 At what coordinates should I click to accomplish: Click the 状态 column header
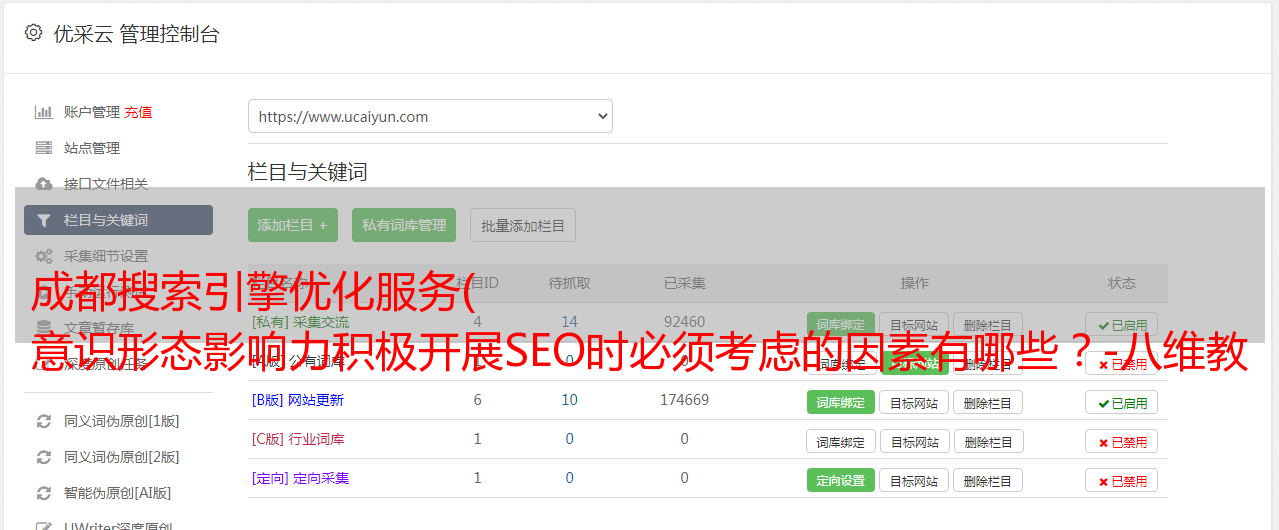pyautogui.click(x=1122, y=283)
